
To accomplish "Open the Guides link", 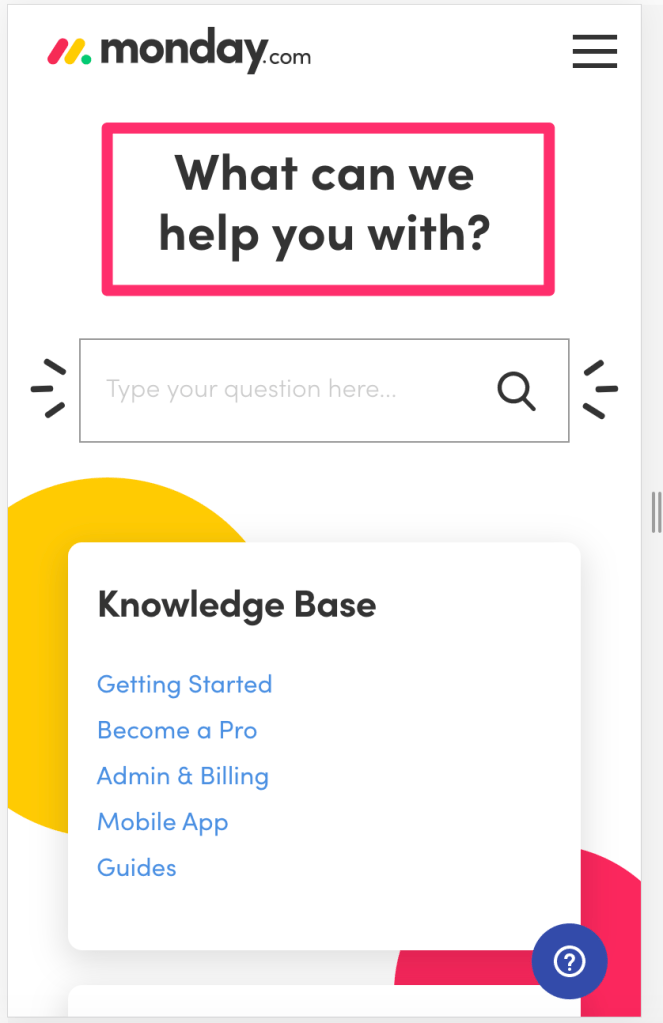I will (x=137, y=868).
